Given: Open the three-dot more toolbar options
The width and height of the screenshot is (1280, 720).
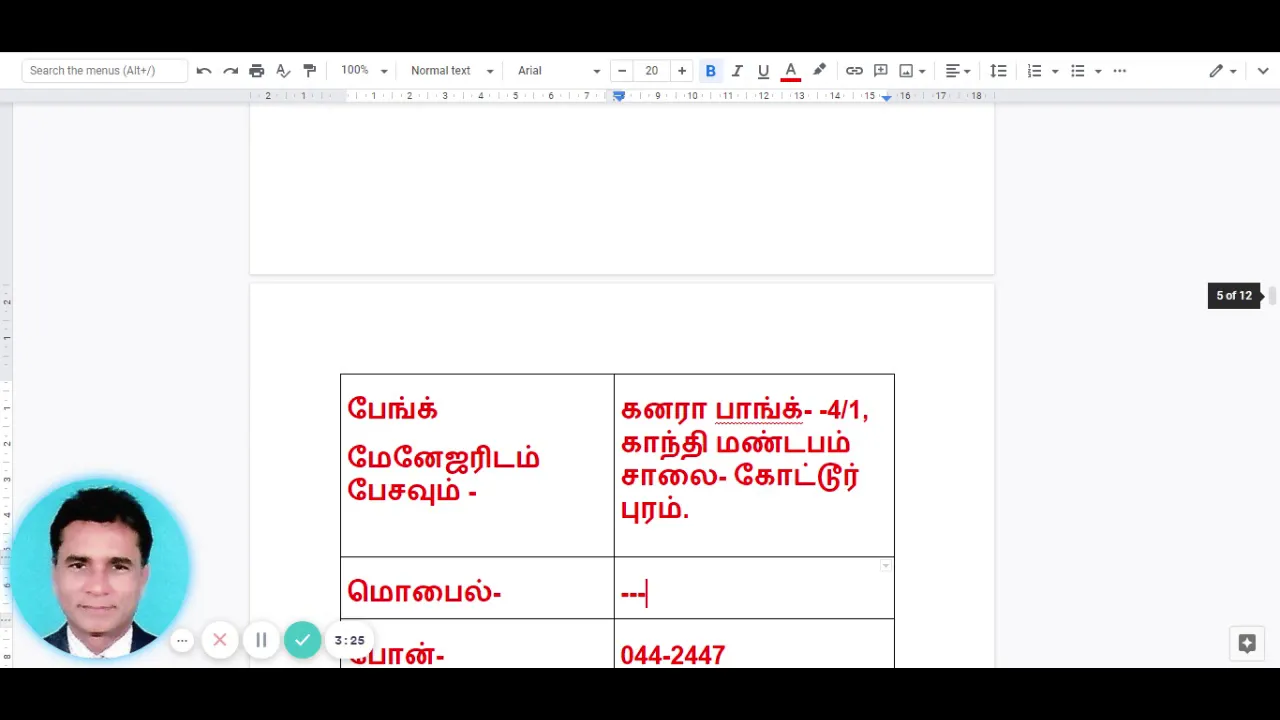Looking at the screenshot, I should 1120,71.
